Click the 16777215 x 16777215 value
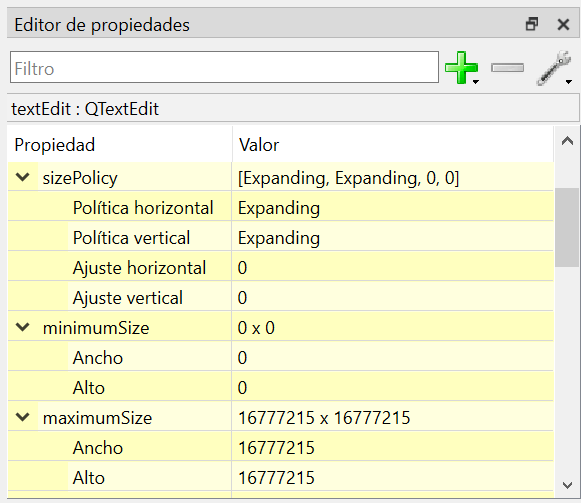The image size is (581, 503). tap(324, 417)
